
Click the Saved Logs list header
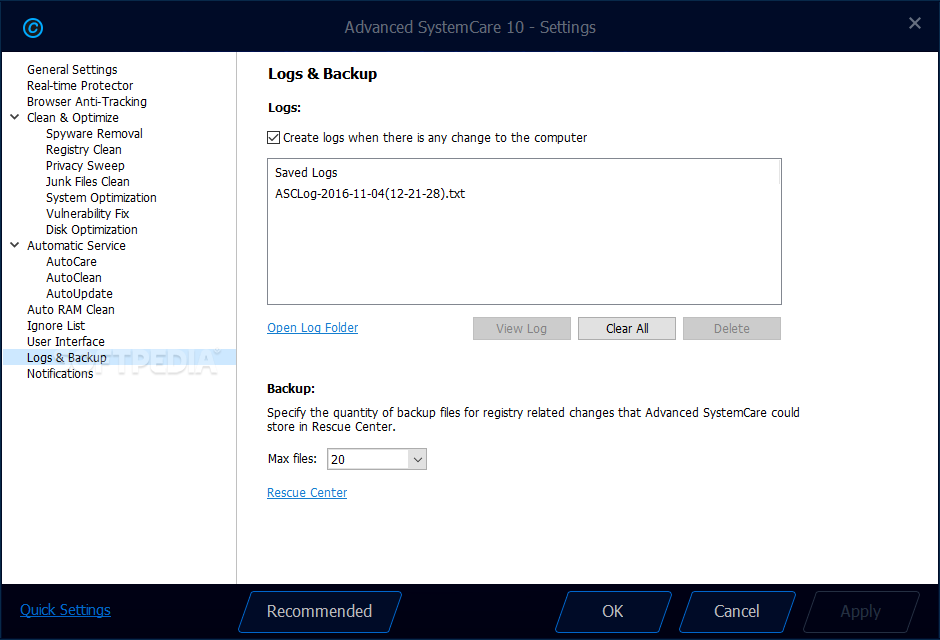[x=306, y=173]
